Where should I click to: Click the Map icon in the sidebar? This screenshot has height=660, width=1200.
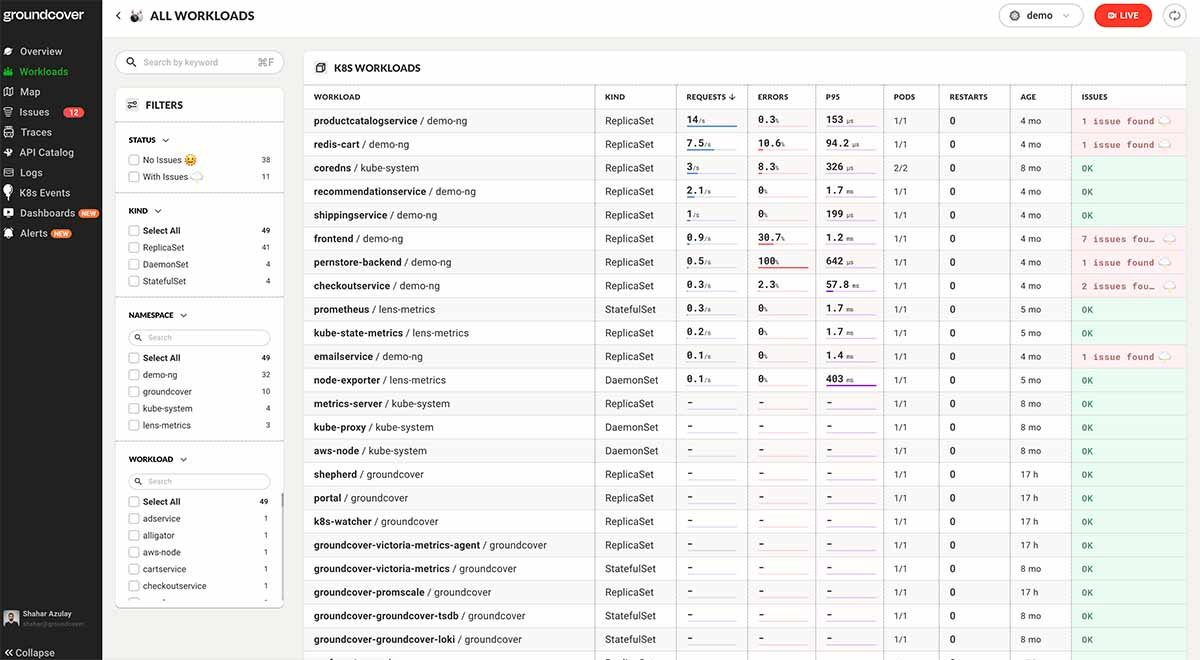(9, 92)
